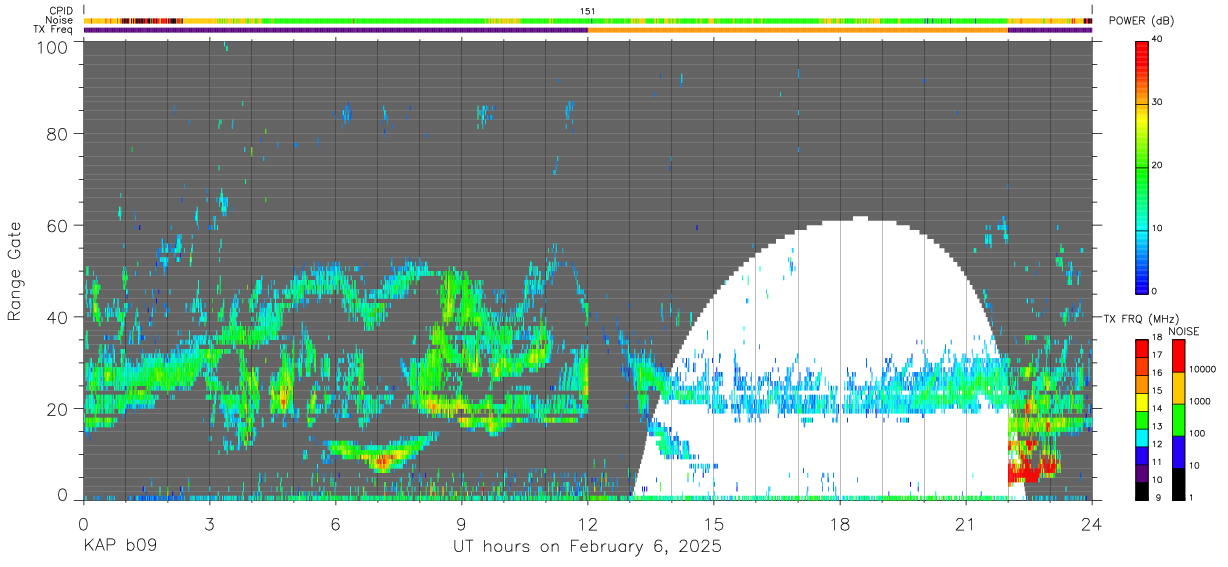1228x567 pixels.
Task: Click the Noise indicator bar above the plot
Action: [588, 20]
